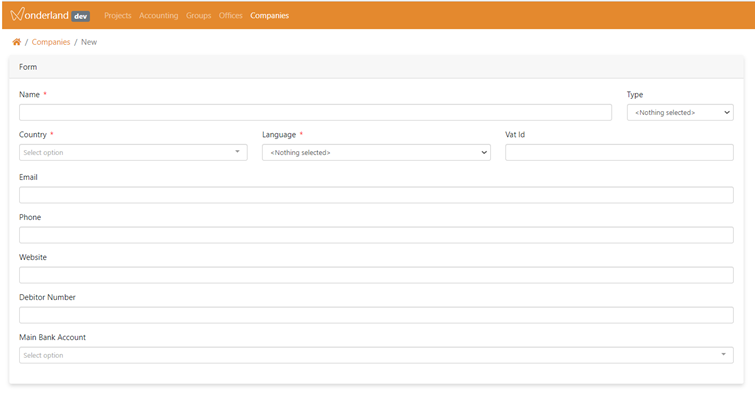
Task: Click the dev badge
Action: pyautogui.click(x=80, y=16)
